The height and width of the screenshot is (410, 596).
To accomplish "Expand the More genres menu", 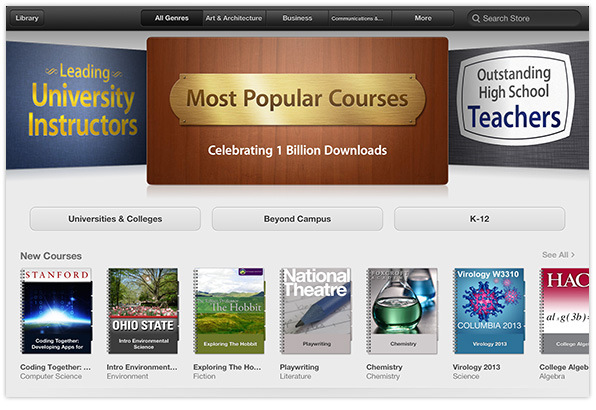I will 423,18.
